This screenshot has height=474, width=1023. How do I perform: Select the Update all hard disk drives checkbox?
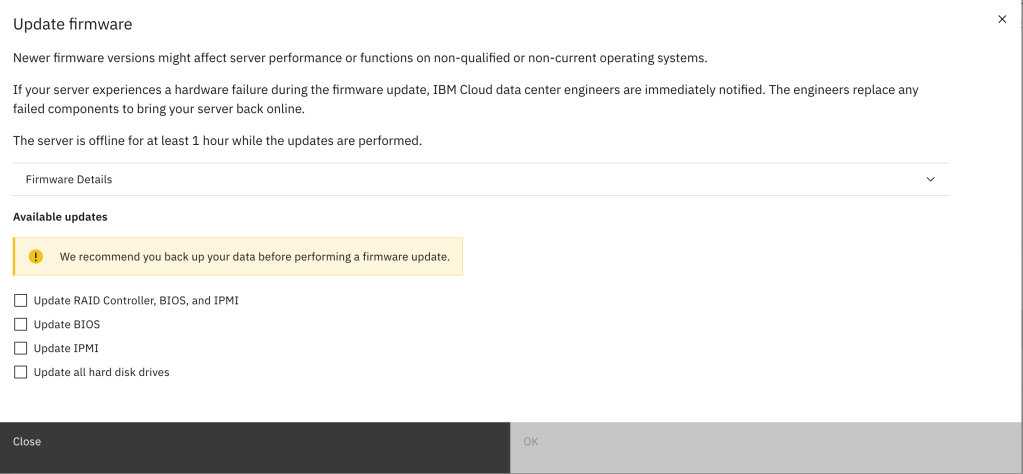click(x=20, y=372)
